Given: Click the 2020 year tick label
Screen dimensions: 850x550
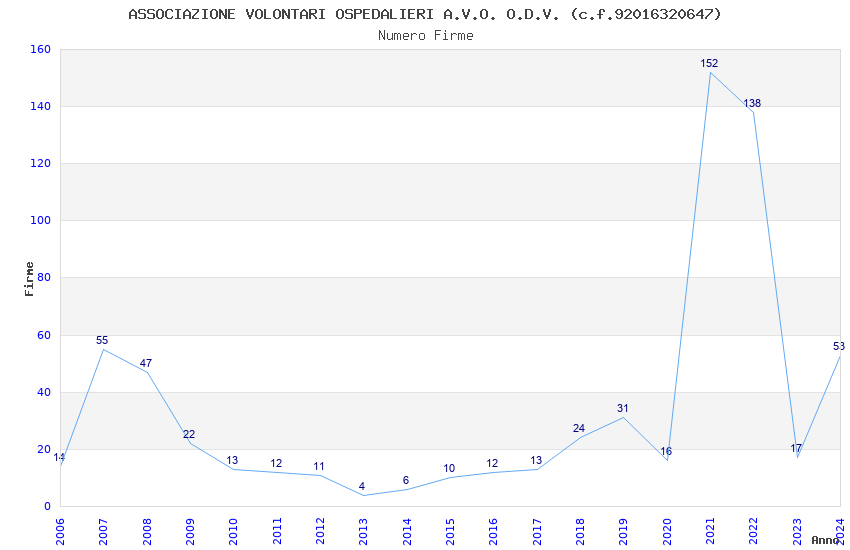Looking at the screenshot, I should click(667, 532).
